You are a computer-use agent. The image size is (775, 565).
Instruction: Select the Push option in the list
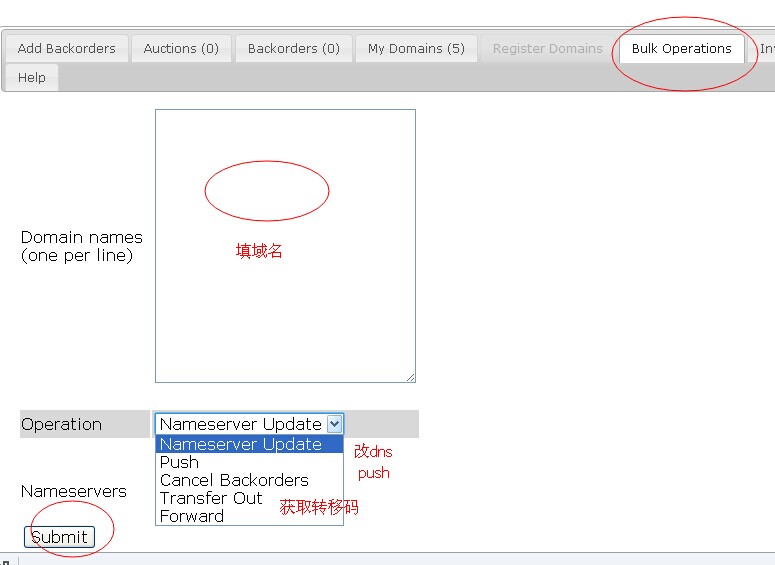180,462
